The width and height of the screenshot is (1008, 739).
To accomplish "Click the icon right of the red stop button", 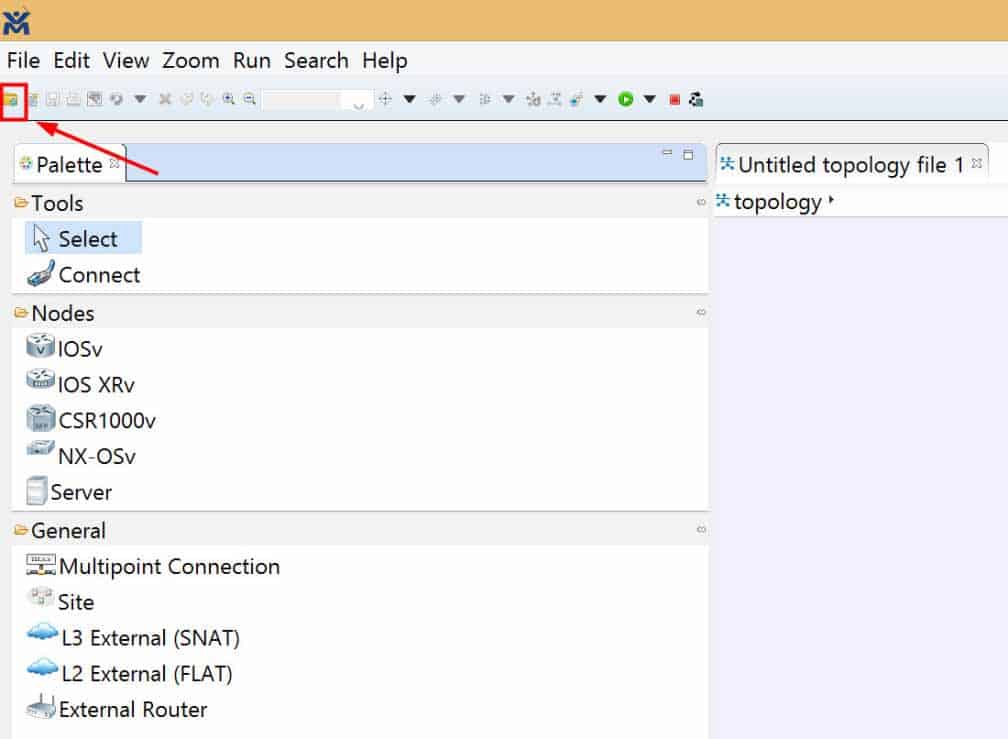I will 696,100.
